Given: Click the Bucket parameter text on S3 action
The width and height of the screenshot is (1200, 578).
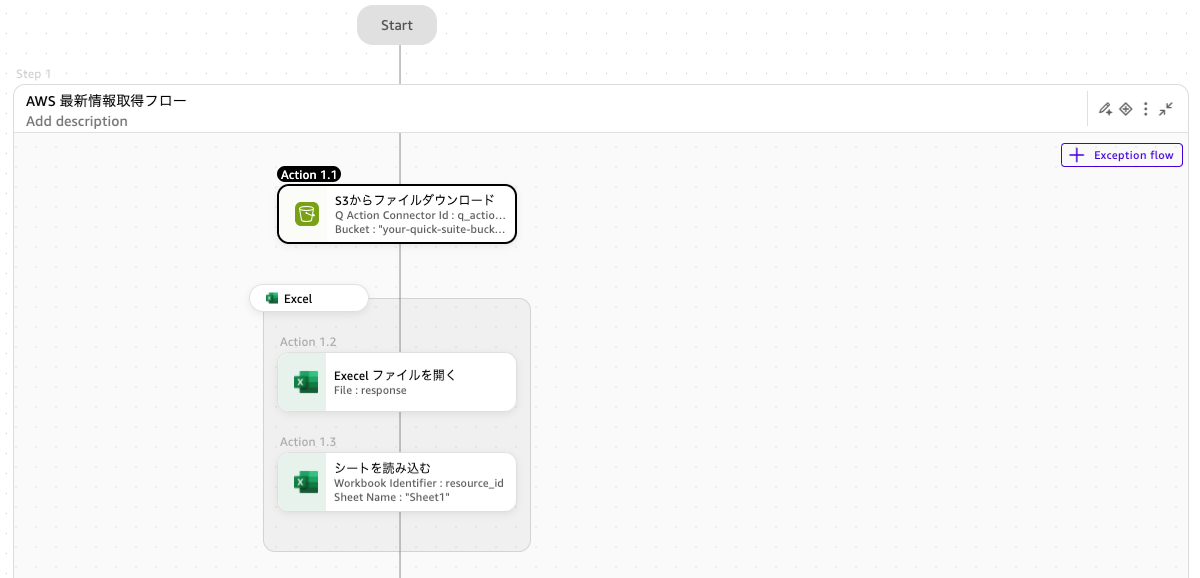Looking at the screenshot, I should pyautogui.click(x=420, y=229).
